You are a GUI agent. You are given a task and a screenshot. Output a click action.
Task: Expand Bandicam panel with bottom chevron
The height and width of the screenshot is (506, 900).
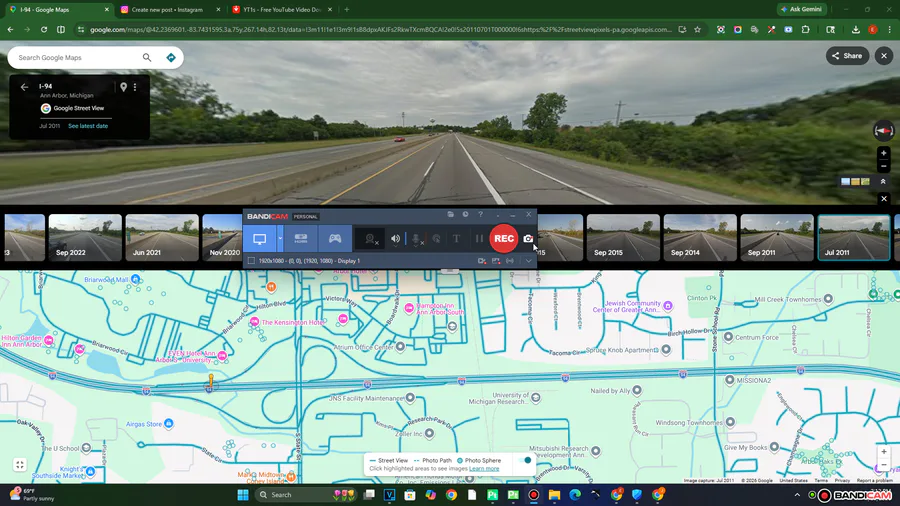pos(528,261)
